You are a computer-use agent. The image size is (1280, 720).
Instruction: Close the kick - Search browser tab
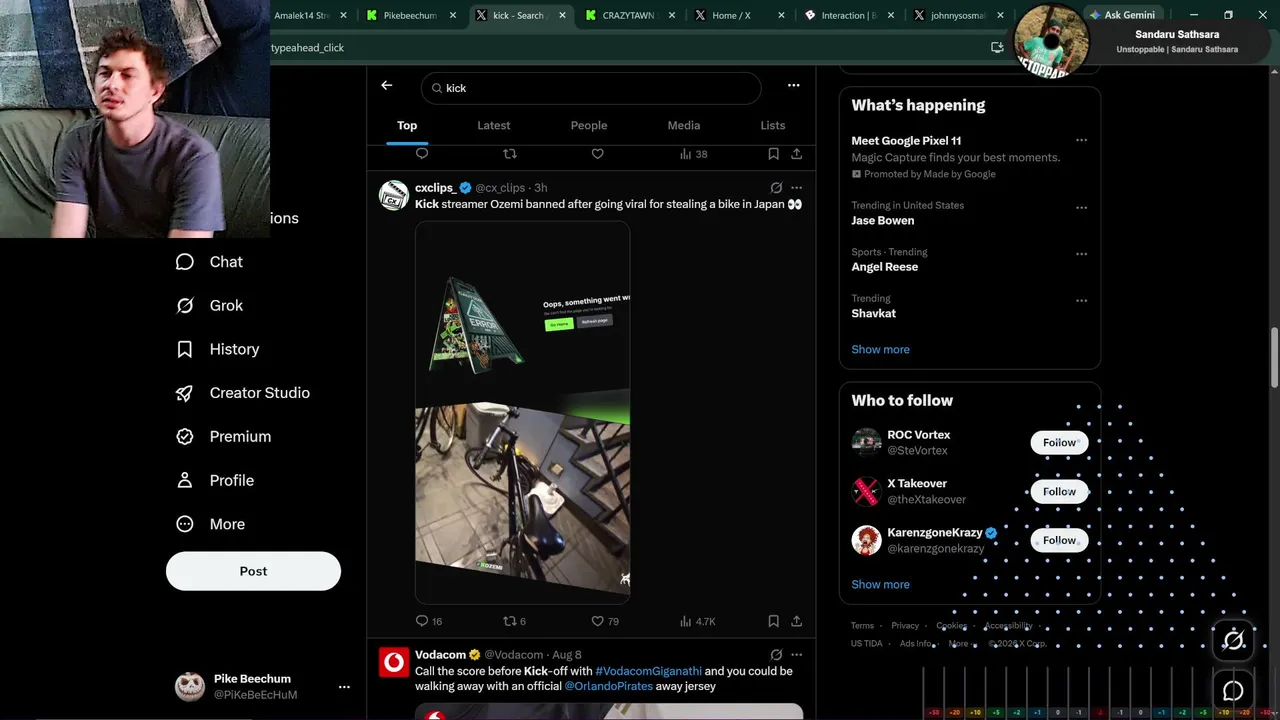coord(562,15)
